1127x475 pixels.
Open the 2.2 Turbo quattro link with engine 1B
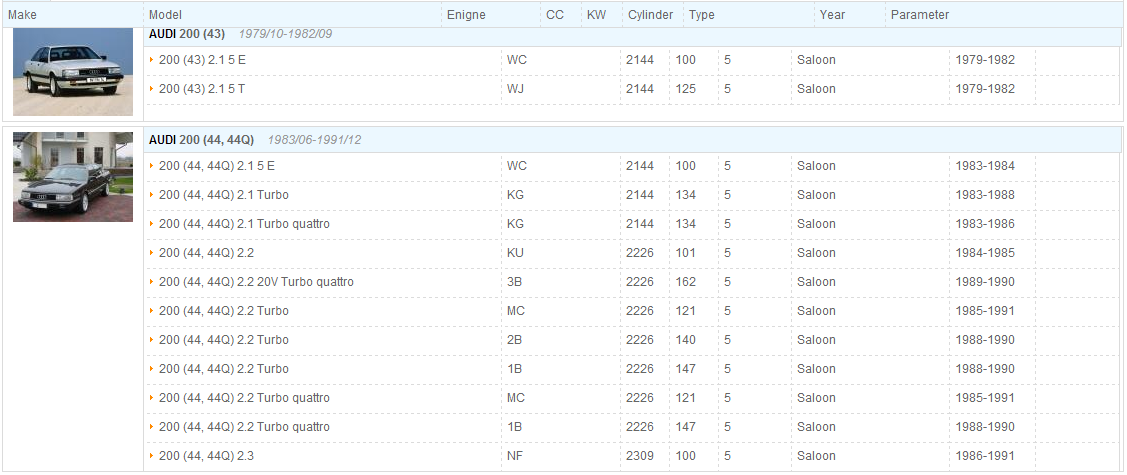tap(244, 427)
